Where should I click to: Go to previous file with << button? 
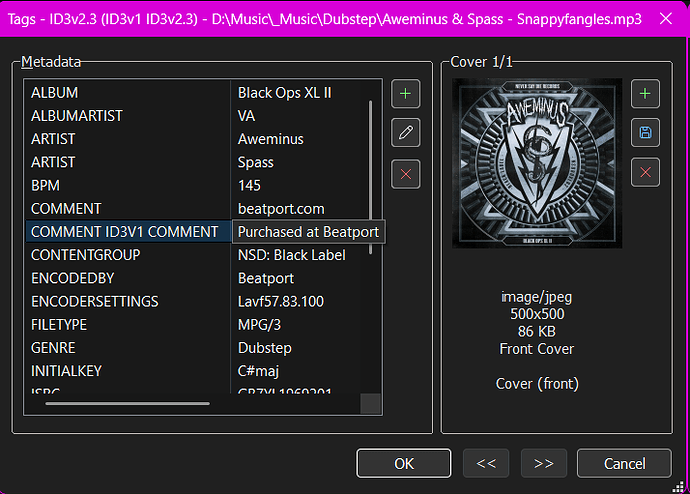[x=486, y=463]
